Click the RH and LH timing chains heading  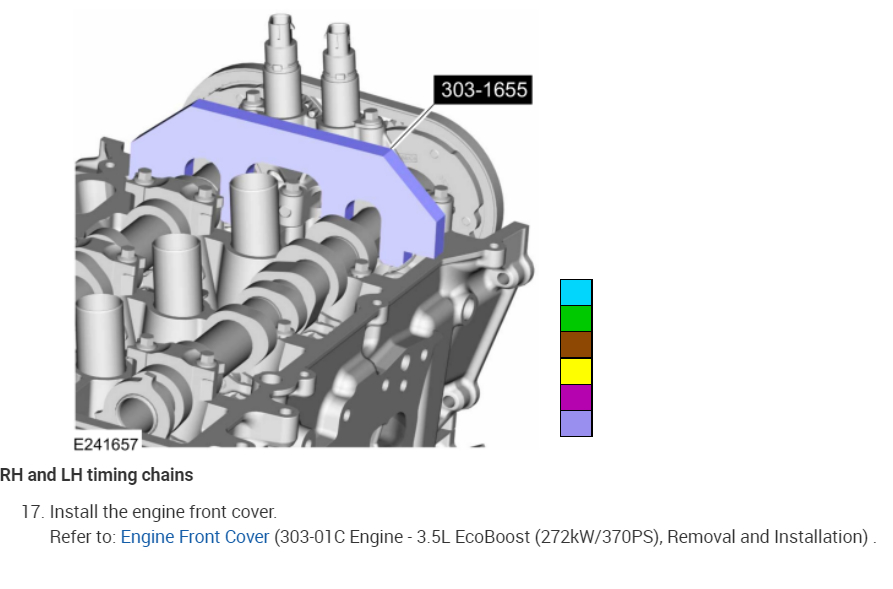(96, 475)
